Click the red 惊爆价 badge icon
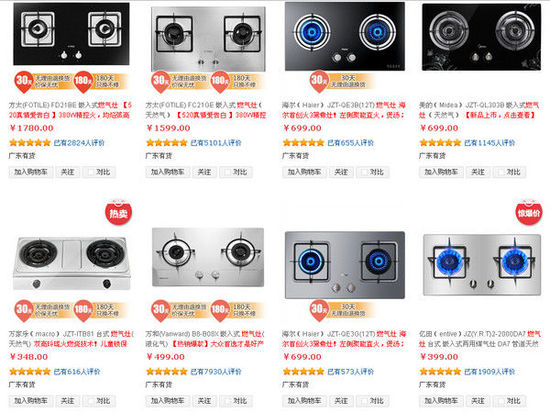 pyautogui.click(x=528, y=212)
